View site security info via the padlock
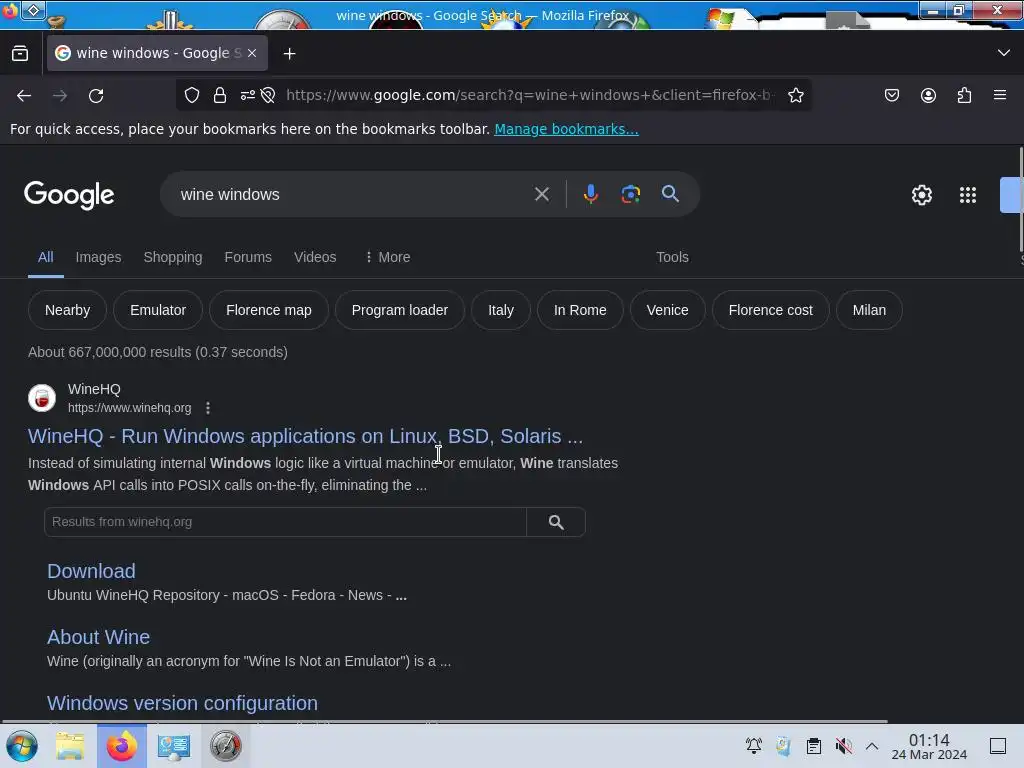The height and width of the screenshot is (768, 1024). tap(220, 95)
